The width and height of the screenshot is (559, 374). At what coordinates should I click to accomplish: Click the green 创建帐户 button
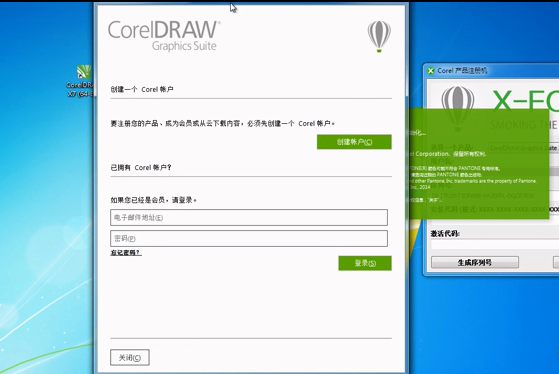click(354, 142)
